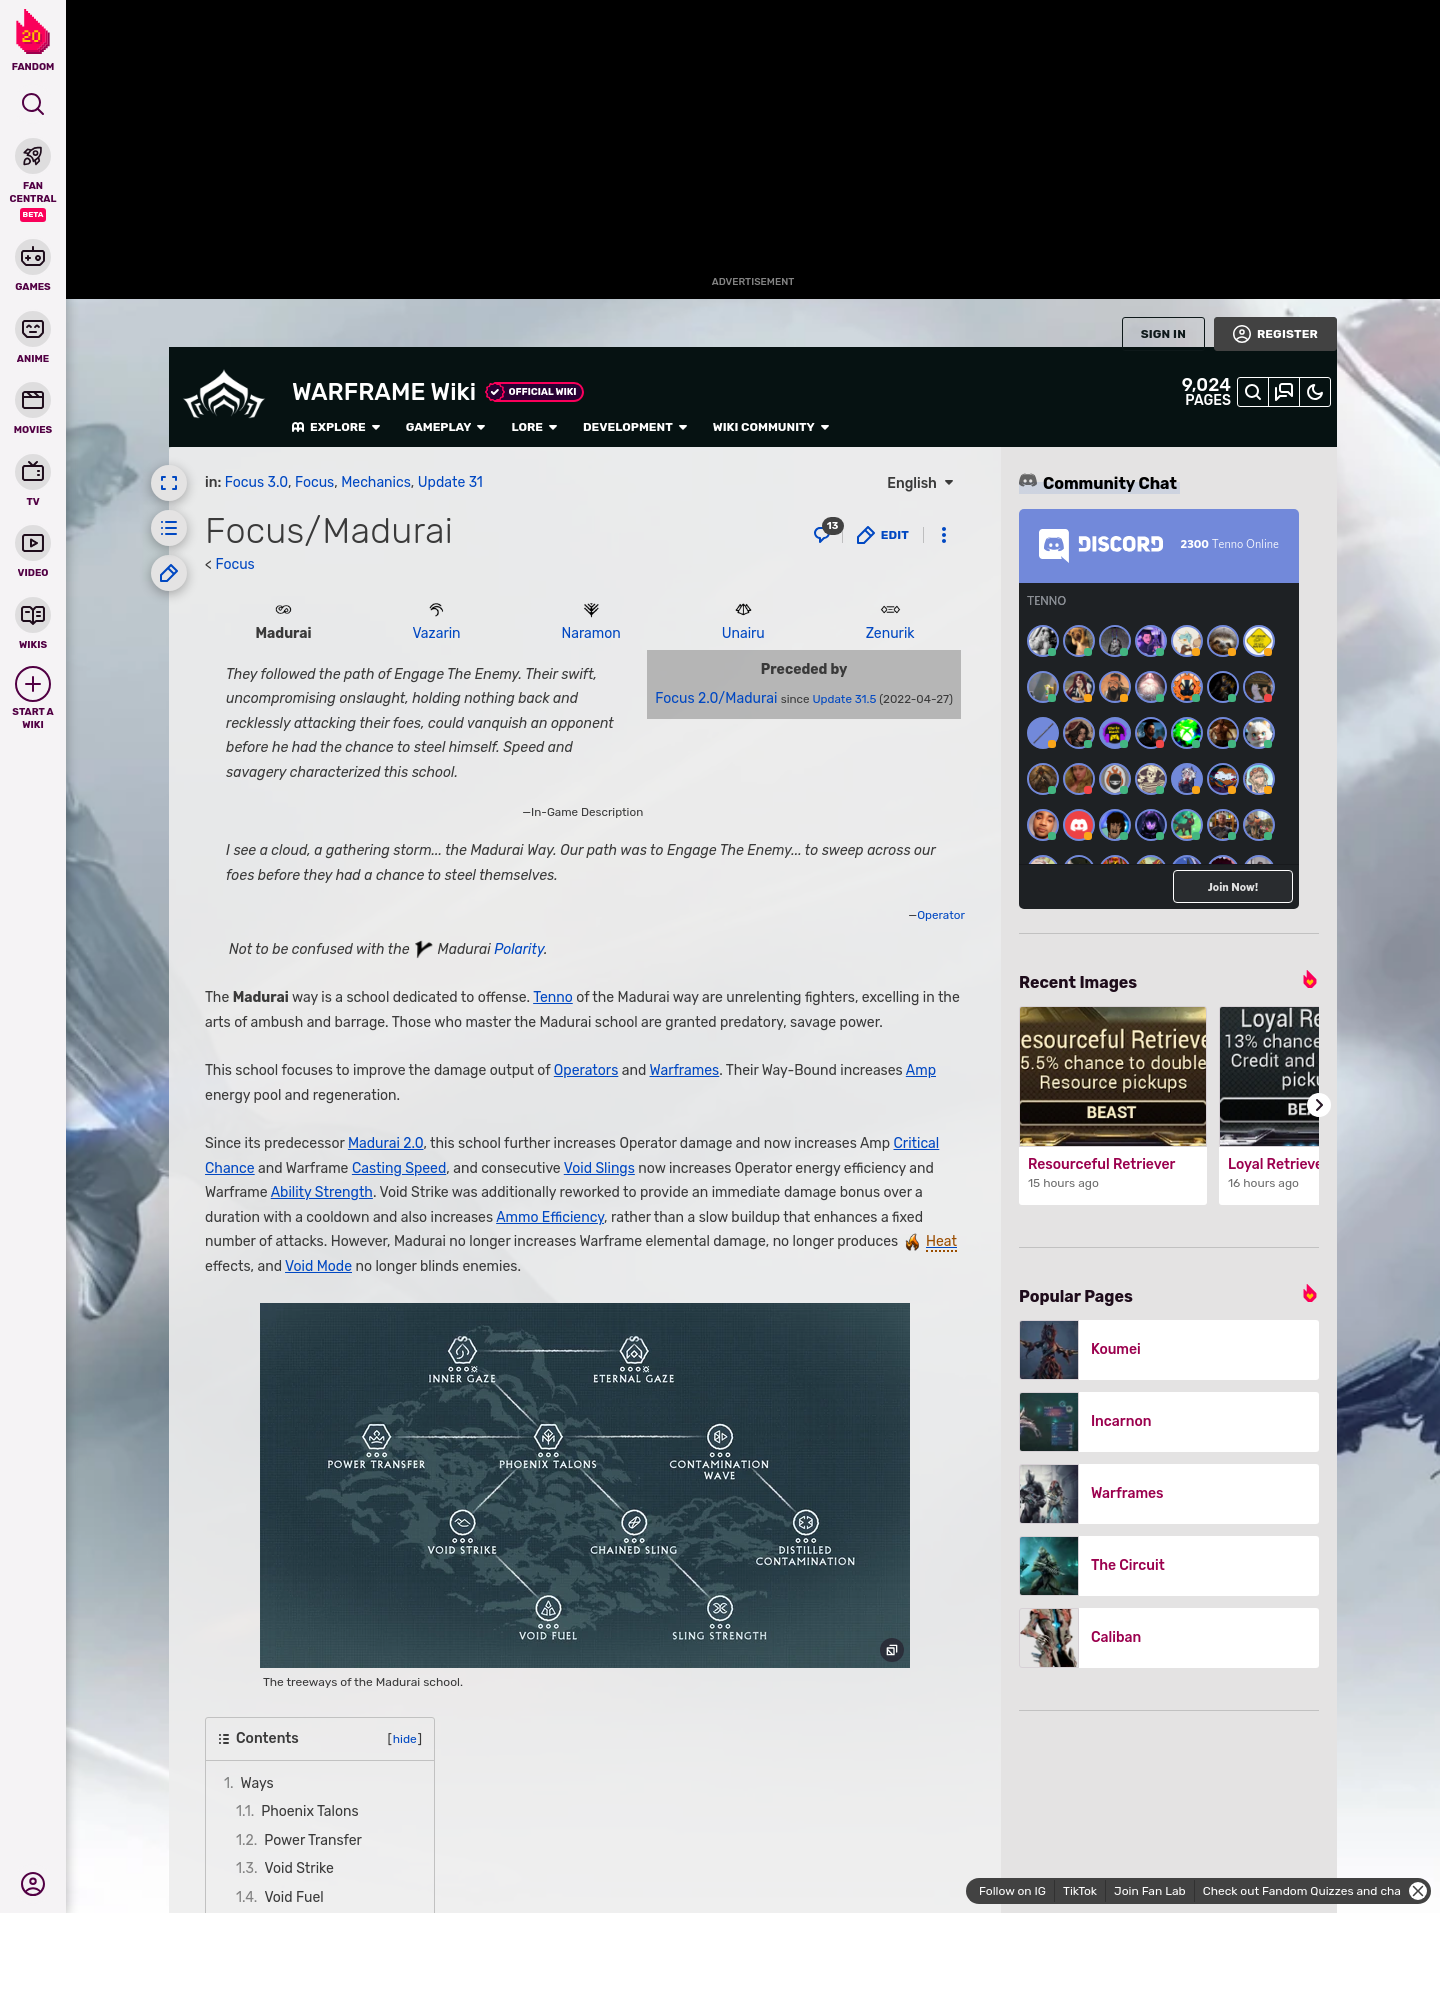Screen dimensions: 1440x2000
Task: Click the Sign In button
Action: [x=1163, y=334]
